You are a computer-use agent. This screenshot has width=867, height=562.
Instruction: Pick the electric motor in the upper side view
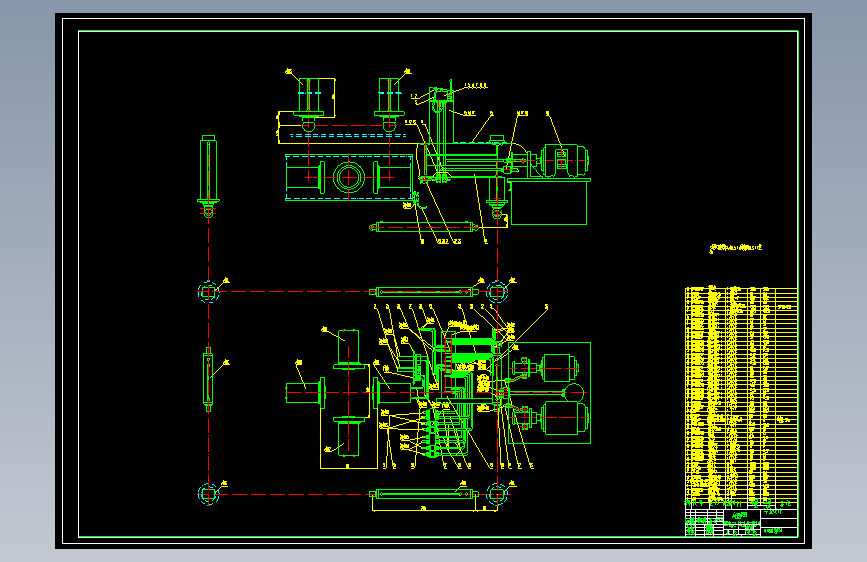pyautogui.click(x=565, y=161)
